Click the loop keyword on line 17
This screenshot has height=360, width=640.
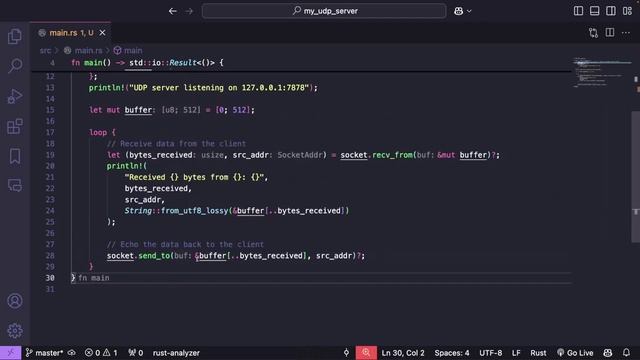(x=98, y=133)
